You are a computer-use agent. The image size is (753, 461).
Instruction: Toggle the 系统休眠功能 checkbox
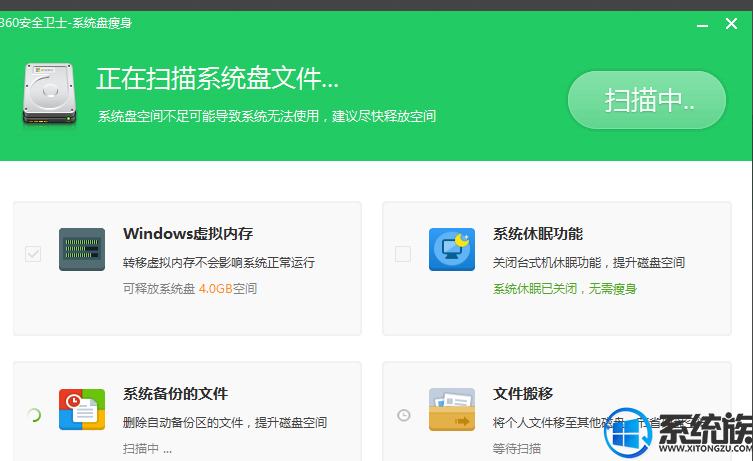click(403, 254)
